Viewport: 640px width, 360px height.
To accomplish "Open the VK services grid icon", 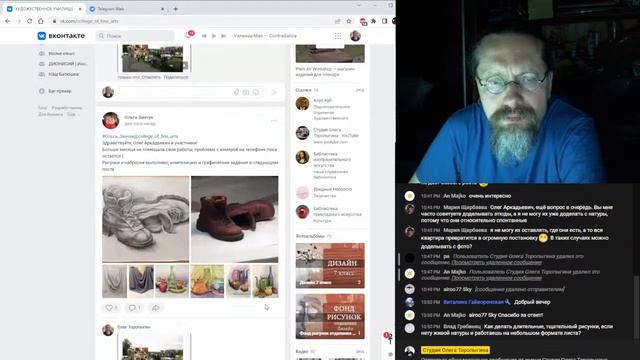I will tap(338, 36).
